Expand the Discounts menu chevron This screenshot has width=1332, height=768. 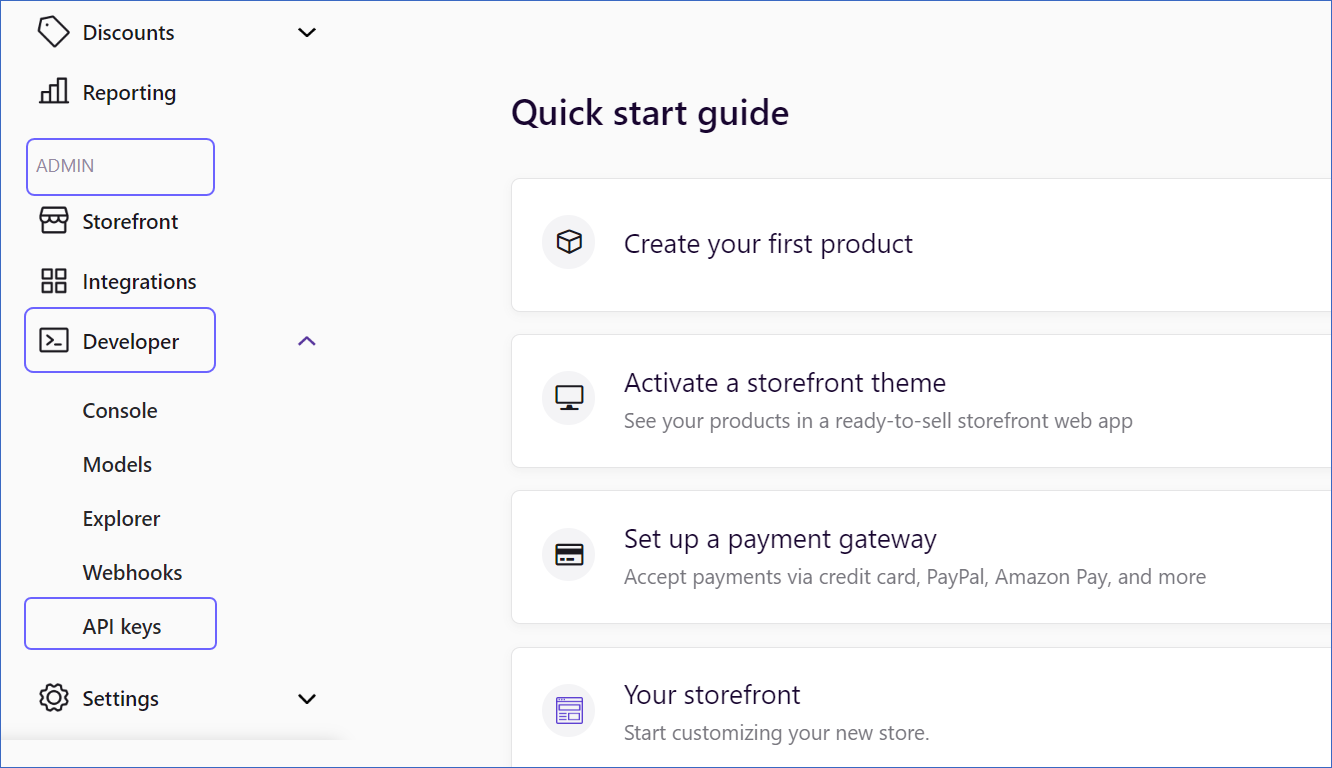[x=307, y=32]
